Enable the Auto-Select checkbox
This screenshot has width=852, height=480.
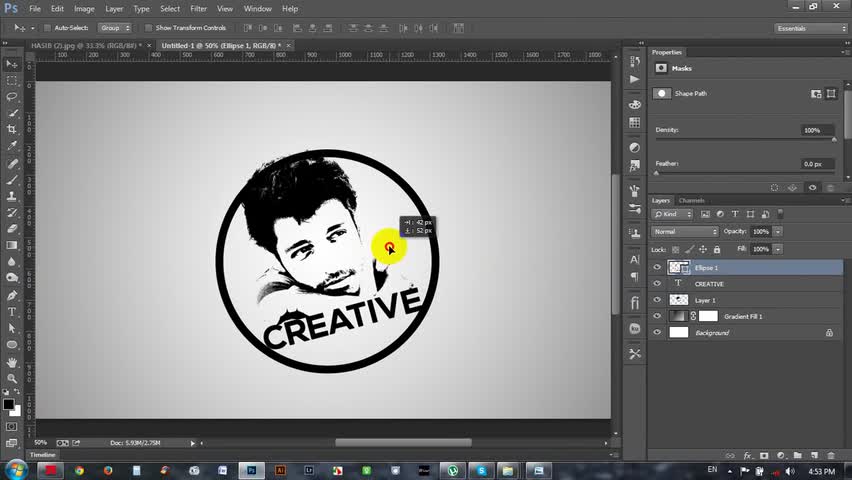(x=47, y=28)
